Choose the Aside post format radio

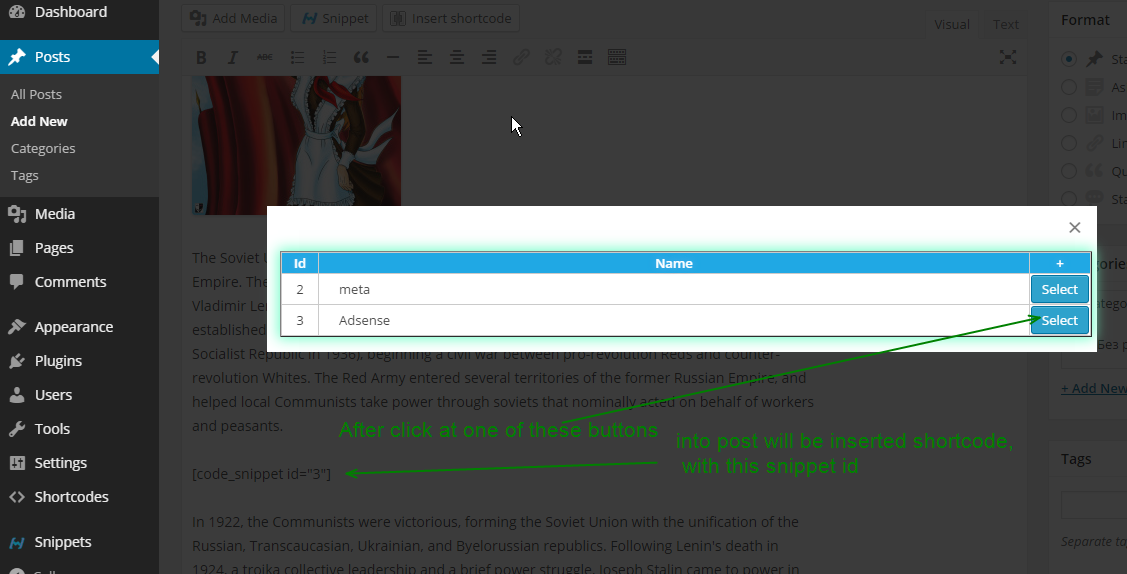coord(1069,87)
